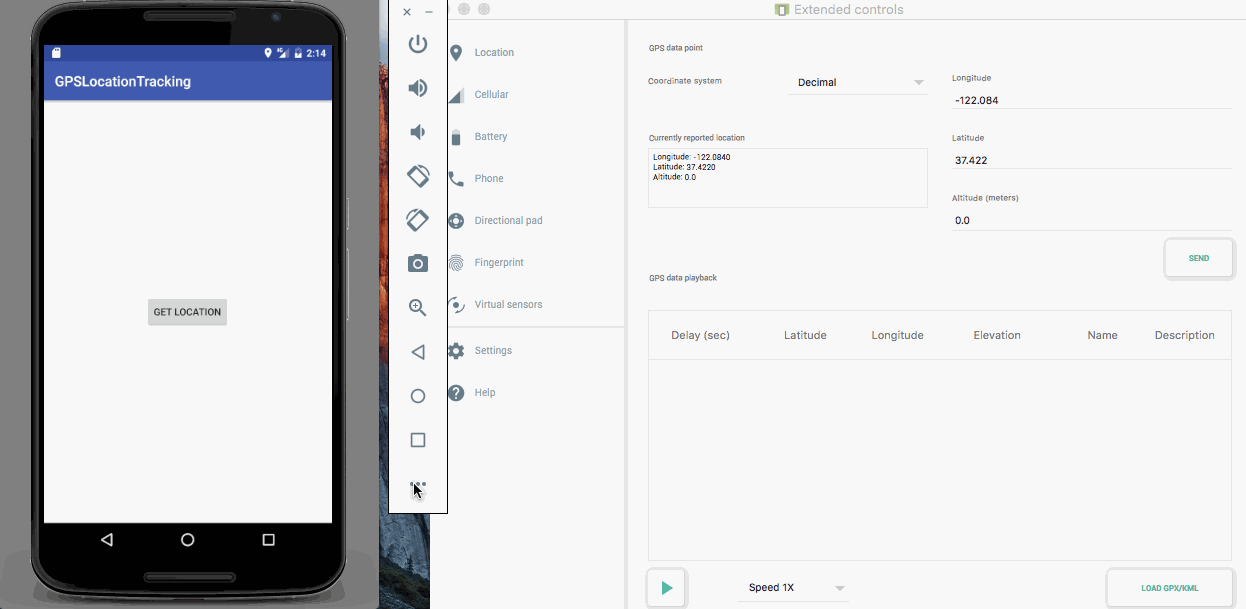Expand the more options menu below Overview

click(x=418, y=484)
